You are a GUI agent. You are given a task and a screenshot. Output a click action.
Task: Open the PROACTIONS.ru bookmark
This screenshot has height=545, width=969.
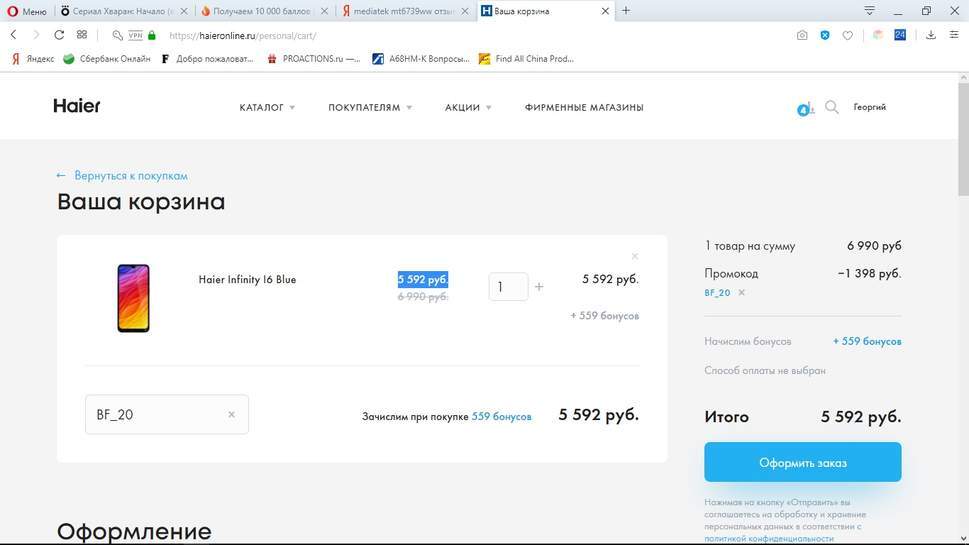coord(314,59)
